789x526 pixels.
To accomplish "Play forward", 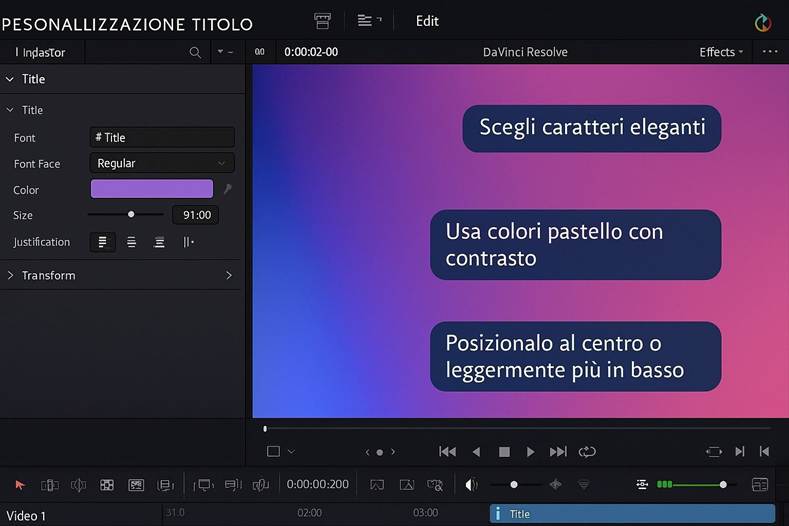I will click(530, 452).
